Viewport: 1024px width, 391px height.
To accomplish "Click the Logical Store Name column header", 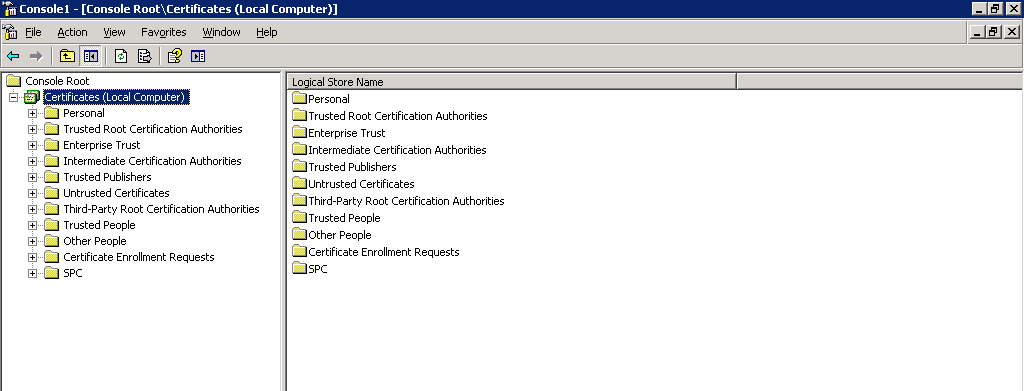I will pos(511,82).
